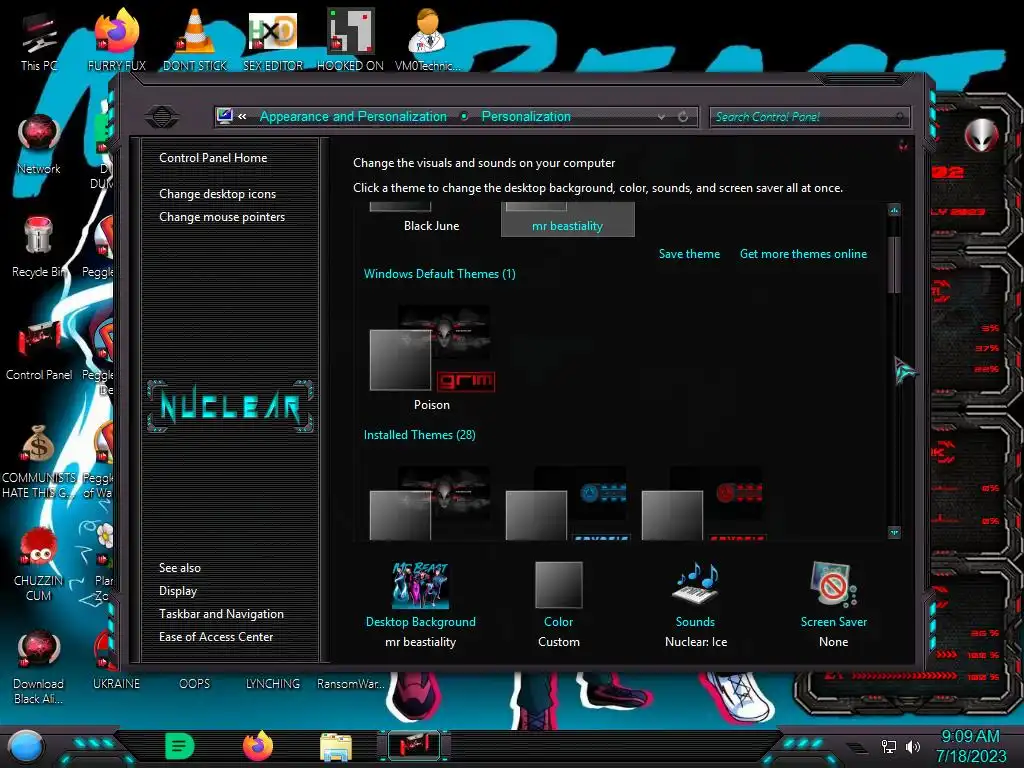
Task: Click the Alienware head gadget icon
Action: pos(981,135)
